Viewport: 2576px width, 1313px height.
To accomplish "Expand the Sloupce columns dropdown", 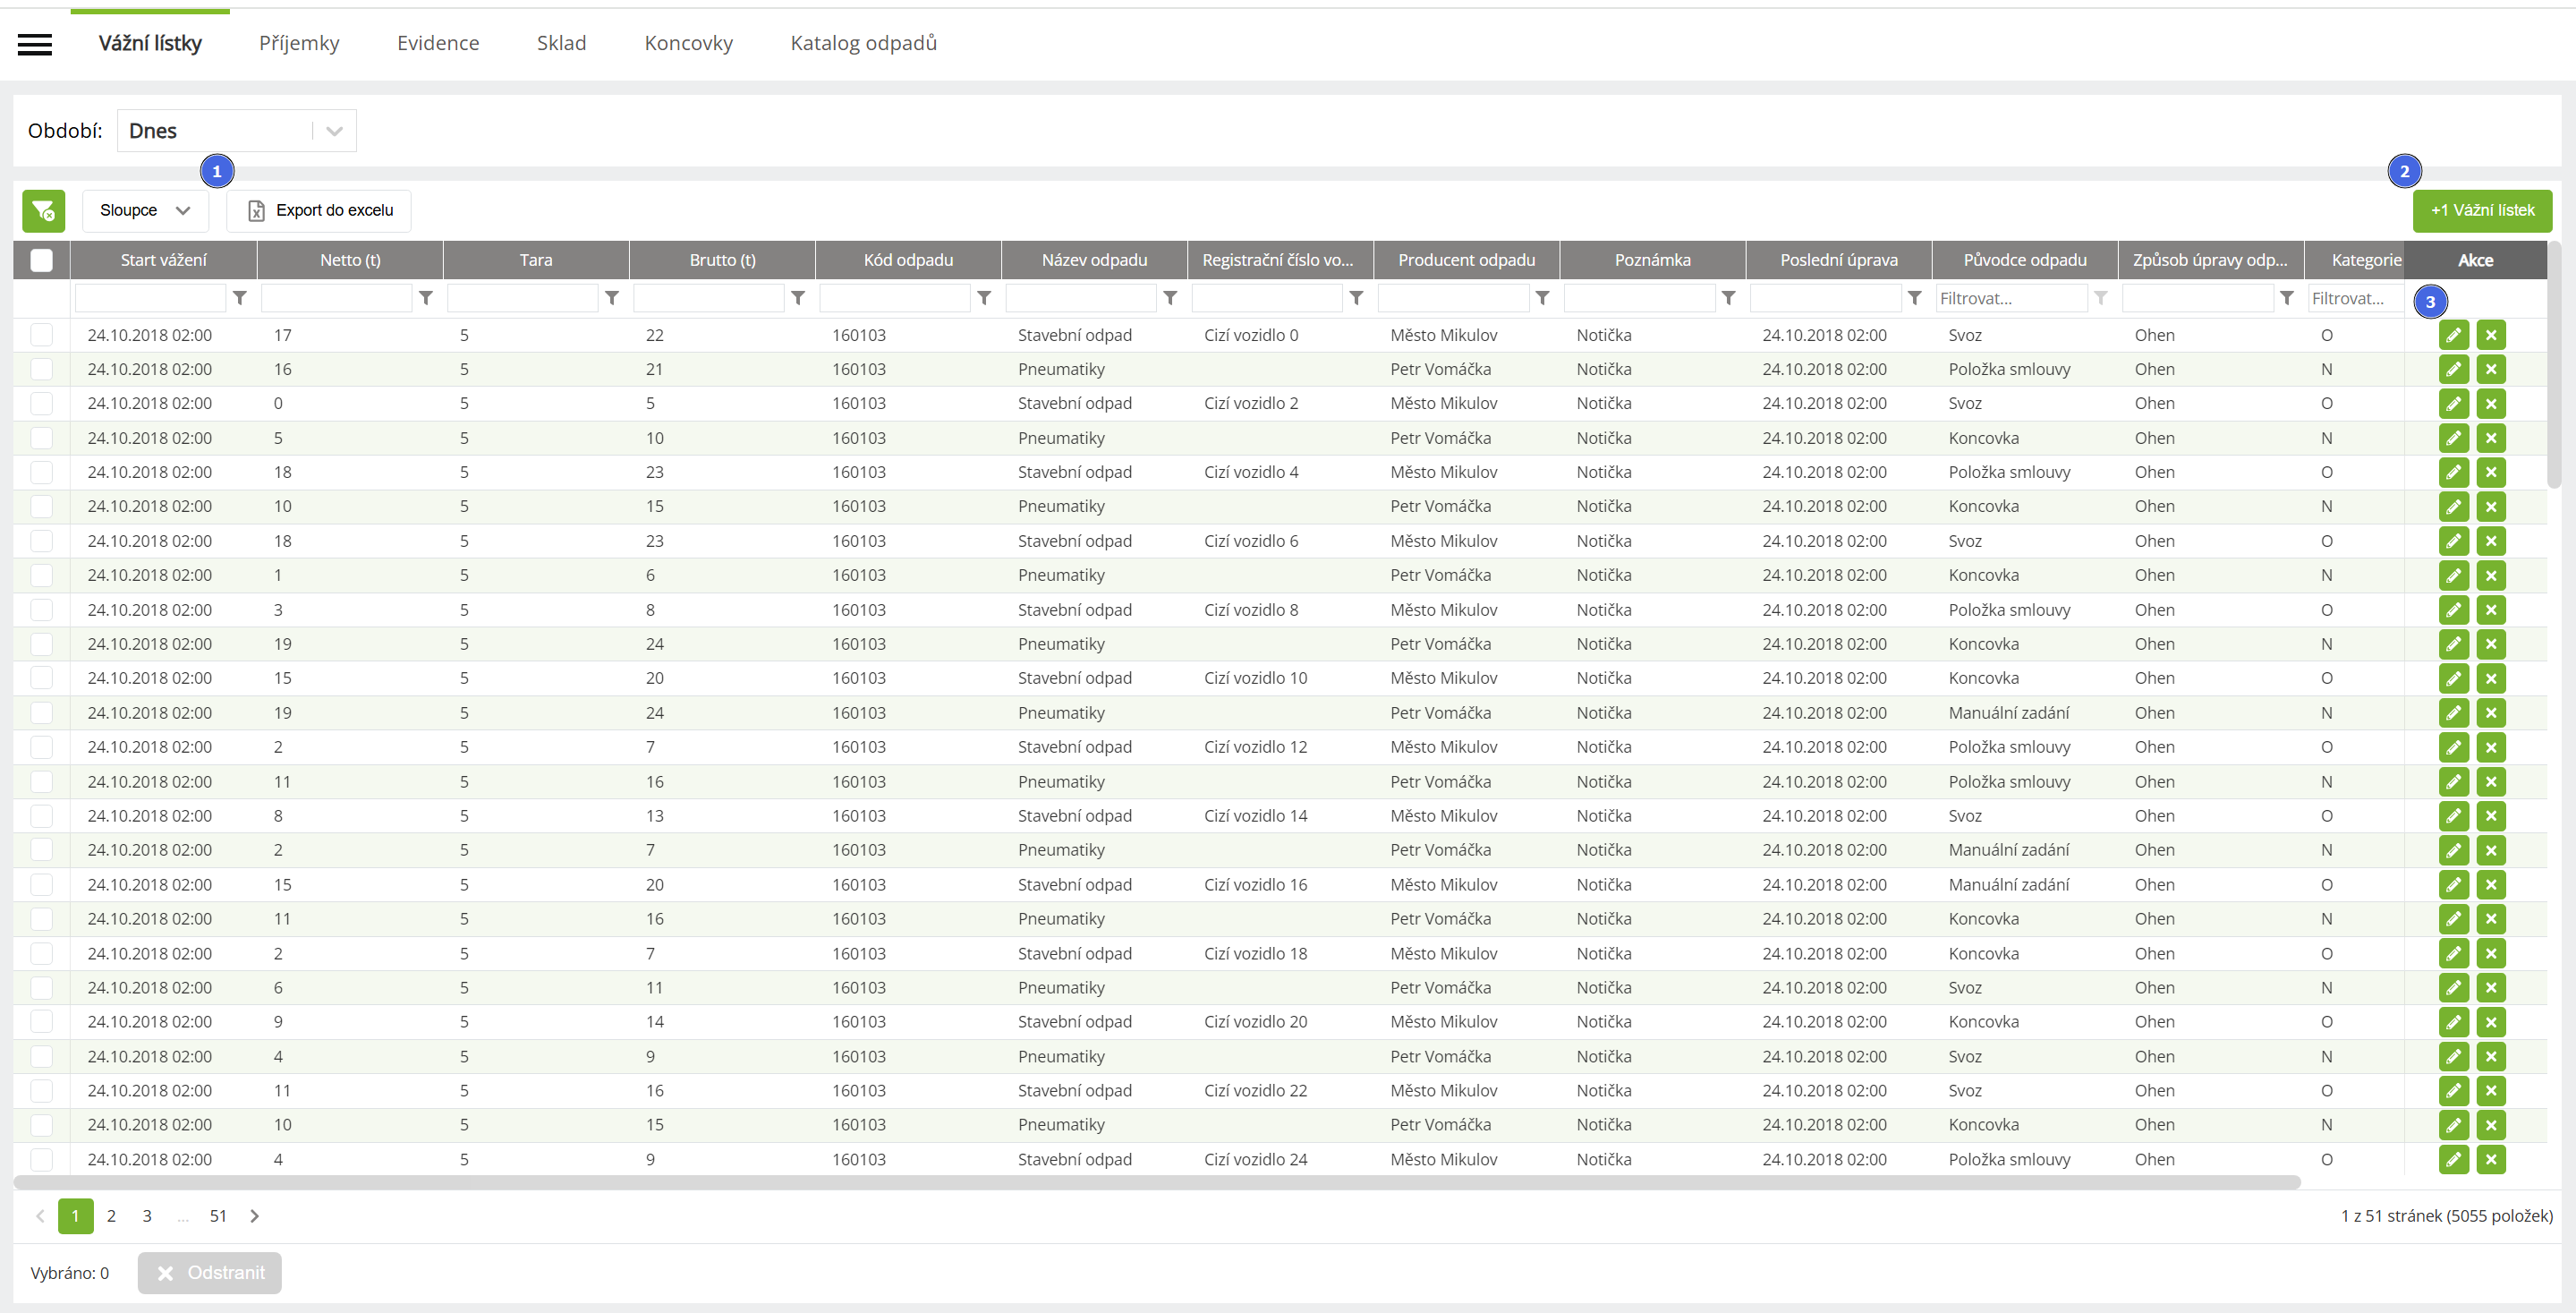I will coord(145,211).
